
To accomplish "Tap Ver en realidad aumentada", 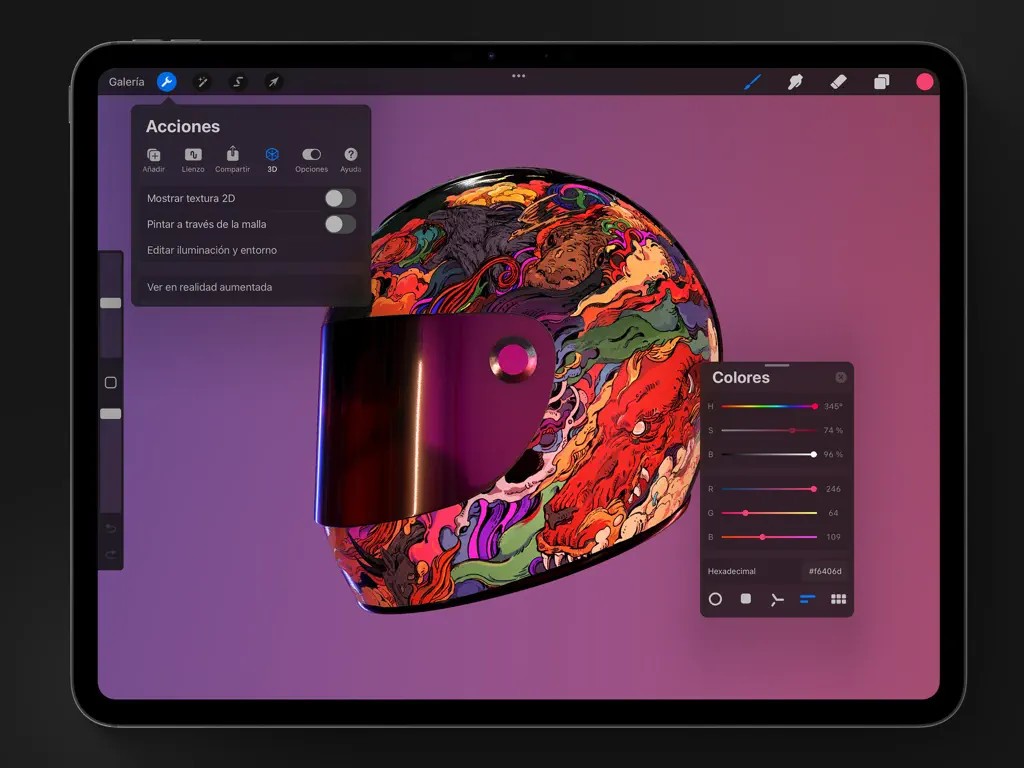I will 210,287.
